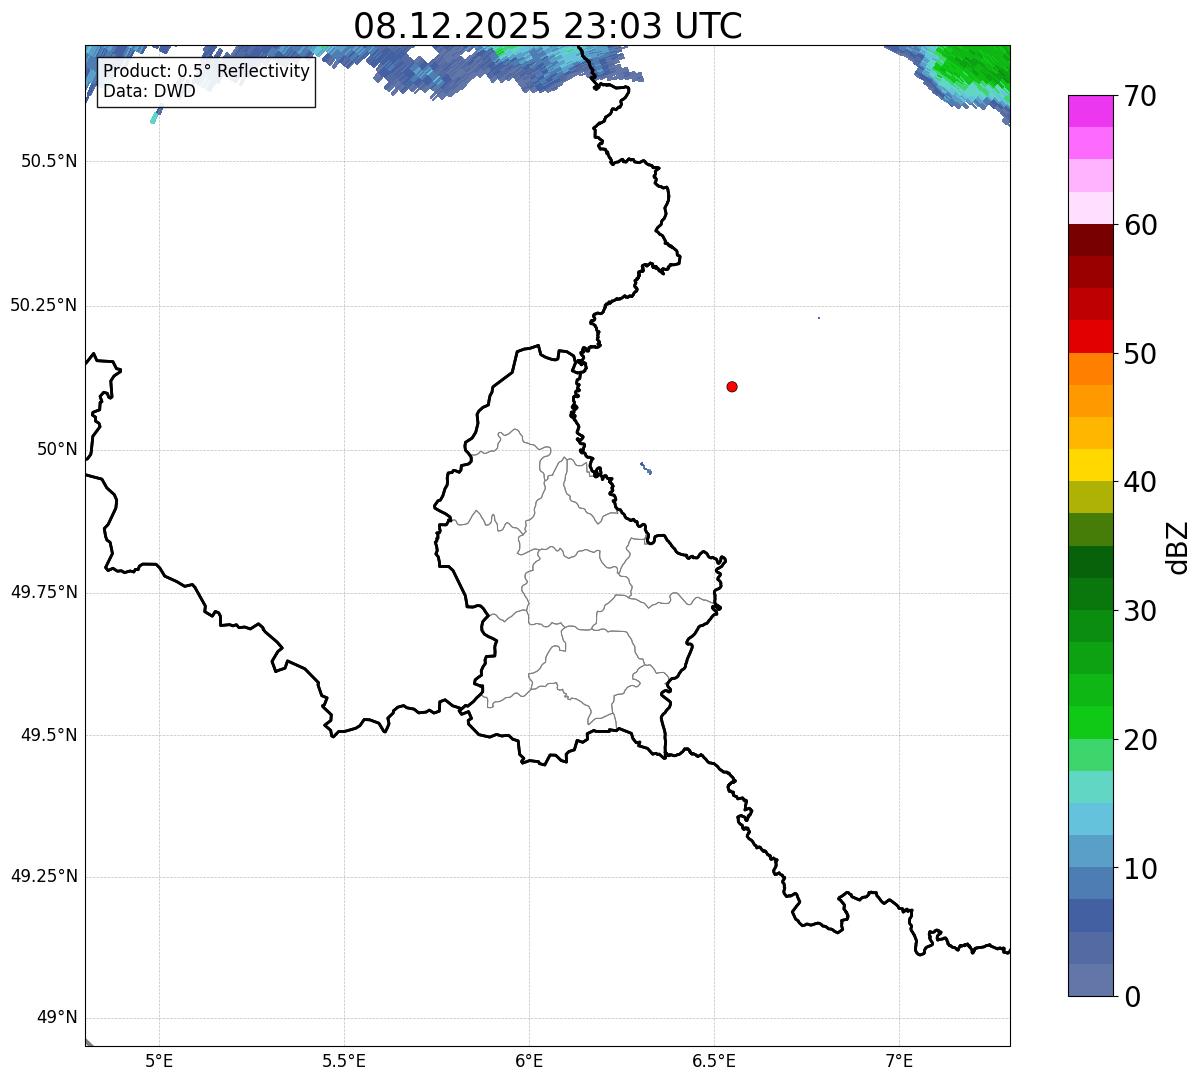Click the 'Data: DWD' text

150,92
